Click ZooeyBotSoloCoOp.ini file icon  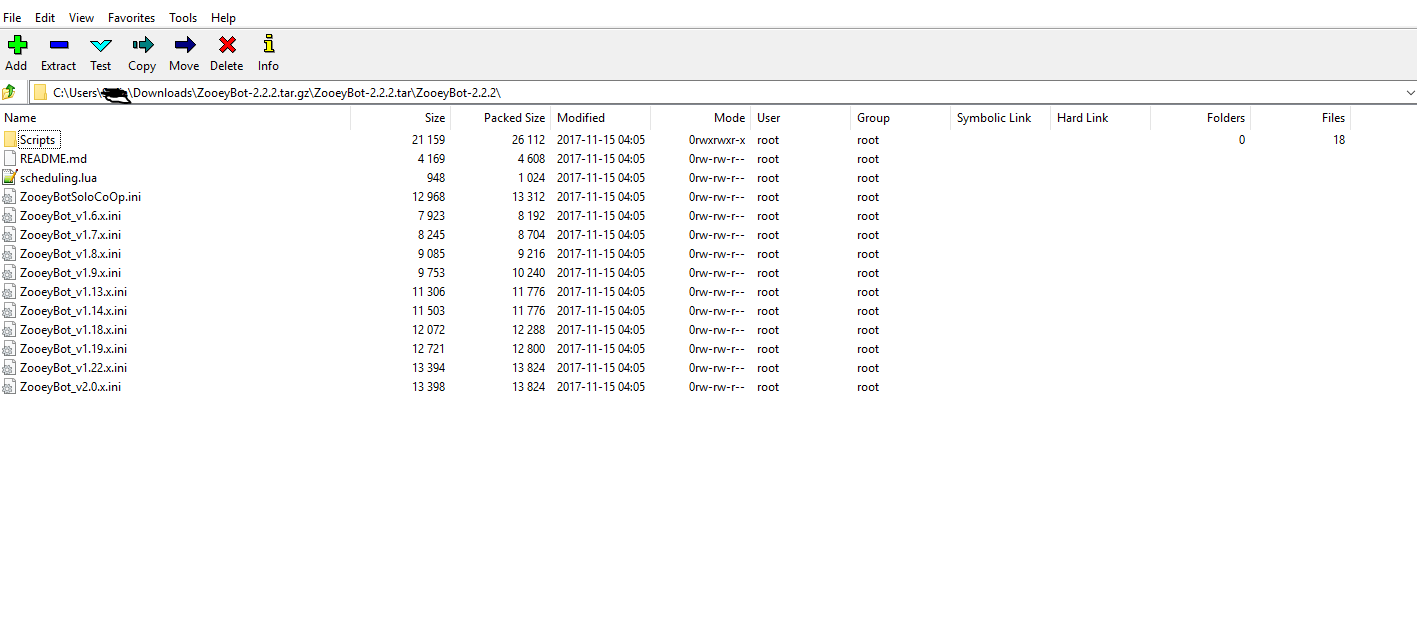coord(10,197)
